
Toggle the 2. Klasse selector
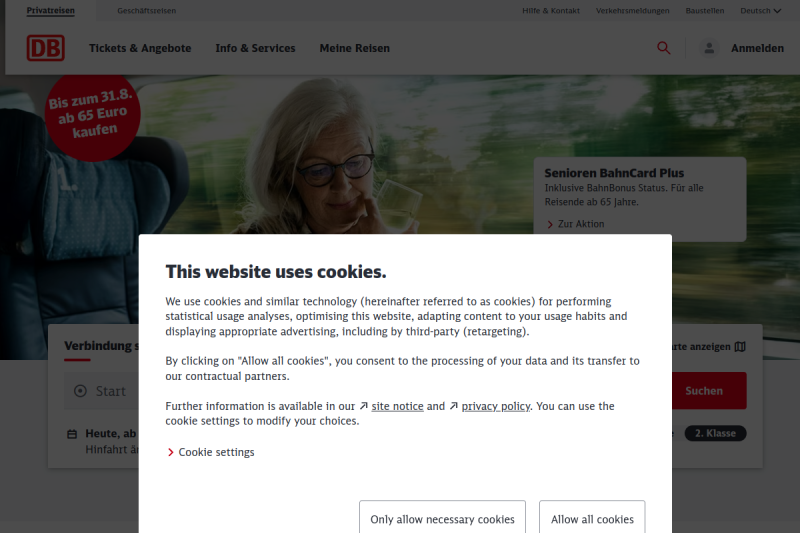tap(715, 434)
